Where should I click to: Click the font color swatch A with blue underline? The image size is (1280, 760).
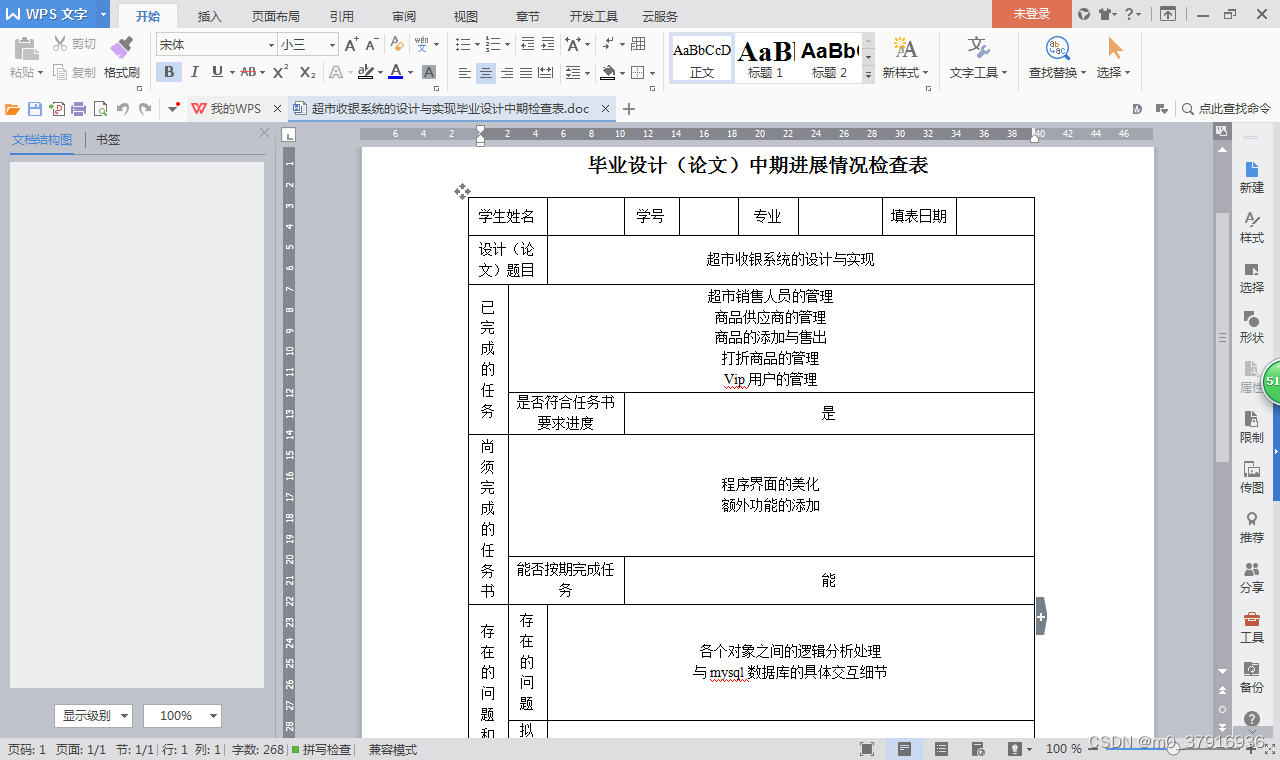(x=398, y=72)
